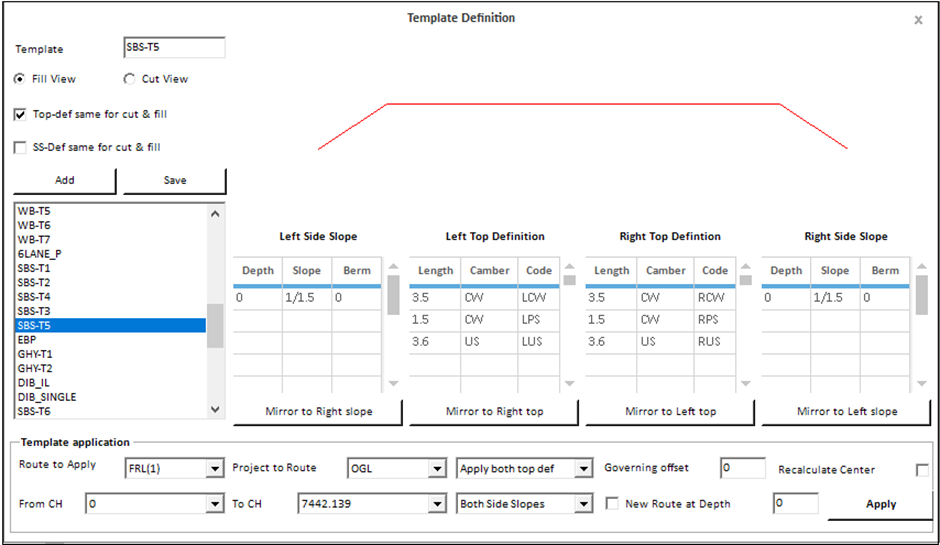Open the Apply both top def dropdown
Image resolution: width=940 pixels, height=545 pixels.
584,468
